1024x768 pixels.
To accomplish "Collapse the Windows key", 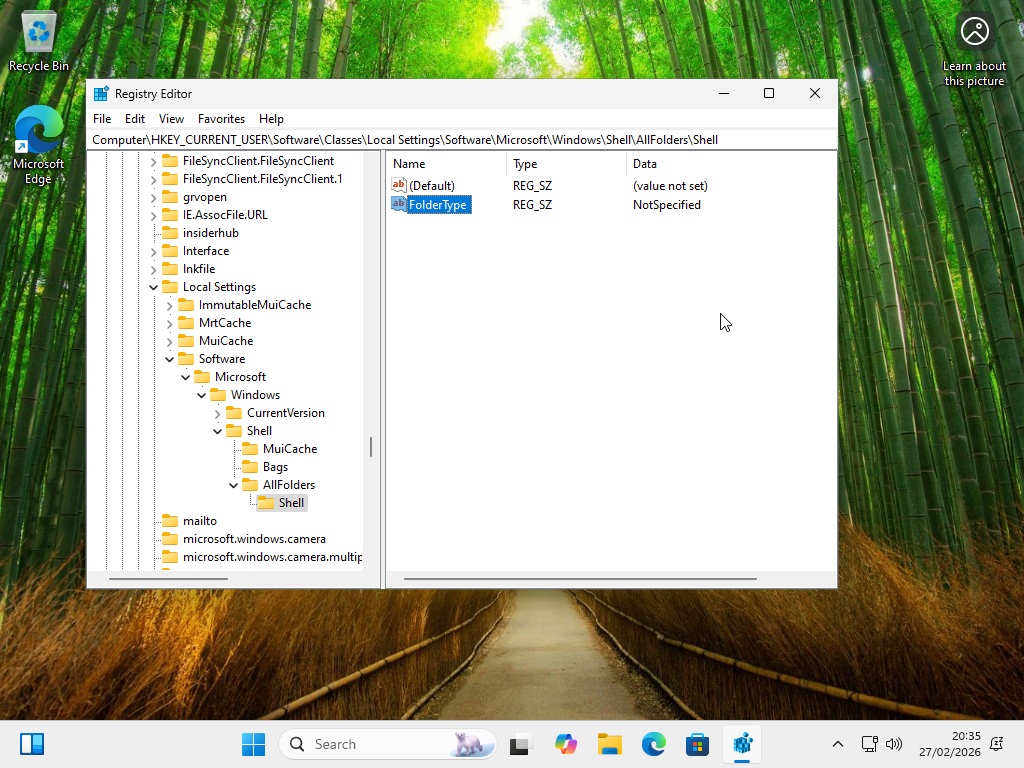I will click(201, 395).
